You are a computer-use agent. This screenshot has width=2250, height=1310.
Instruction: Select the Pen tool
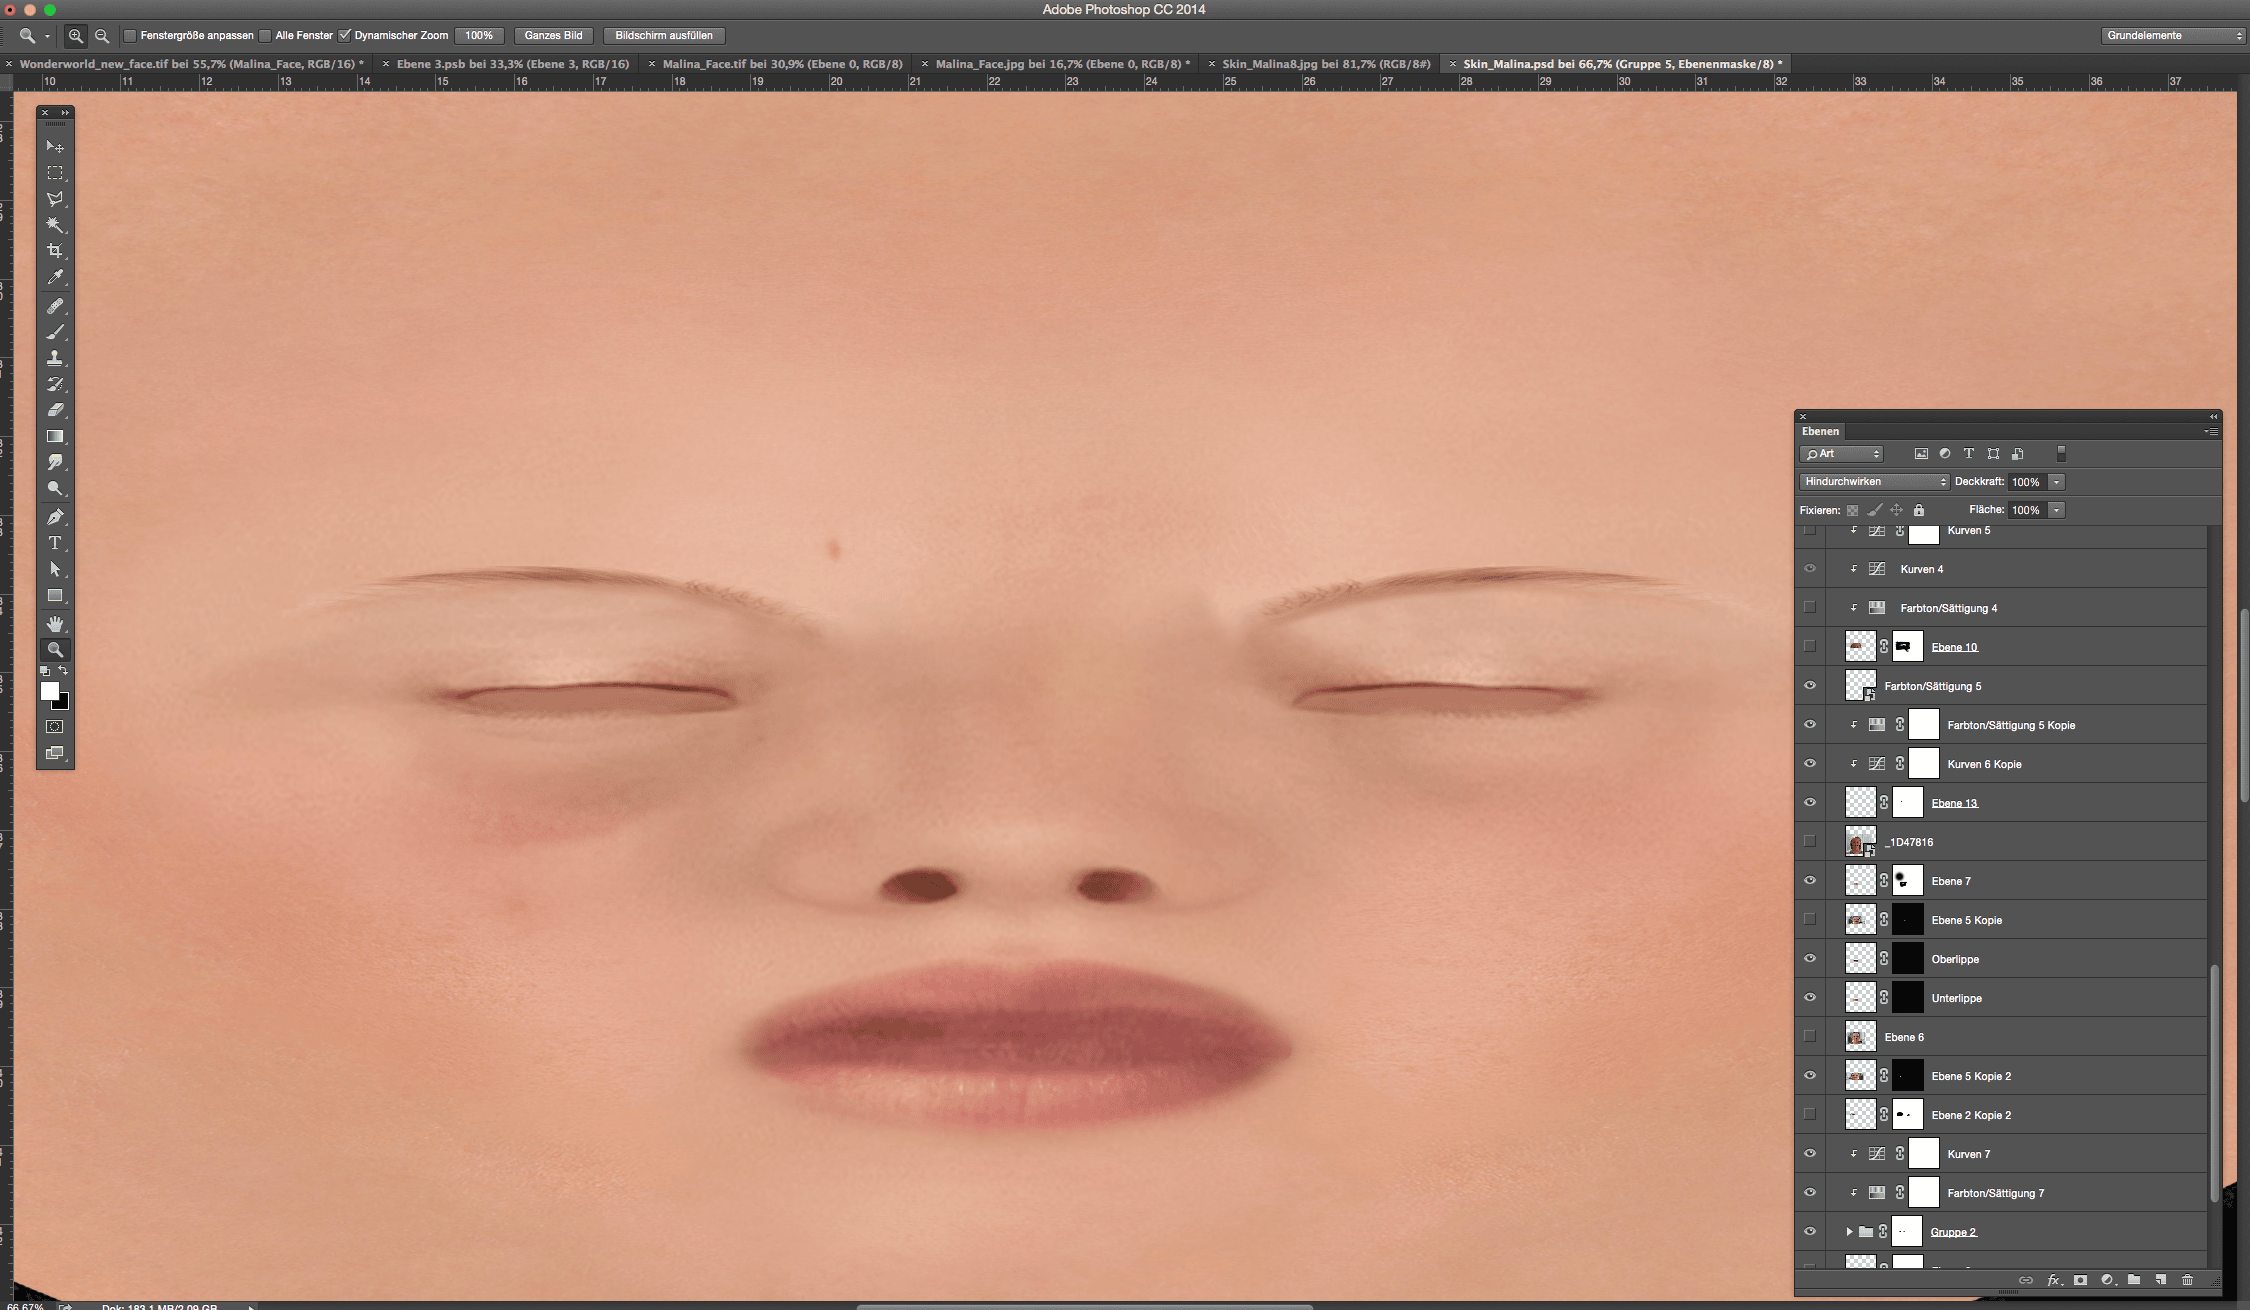tap(55, 517)
